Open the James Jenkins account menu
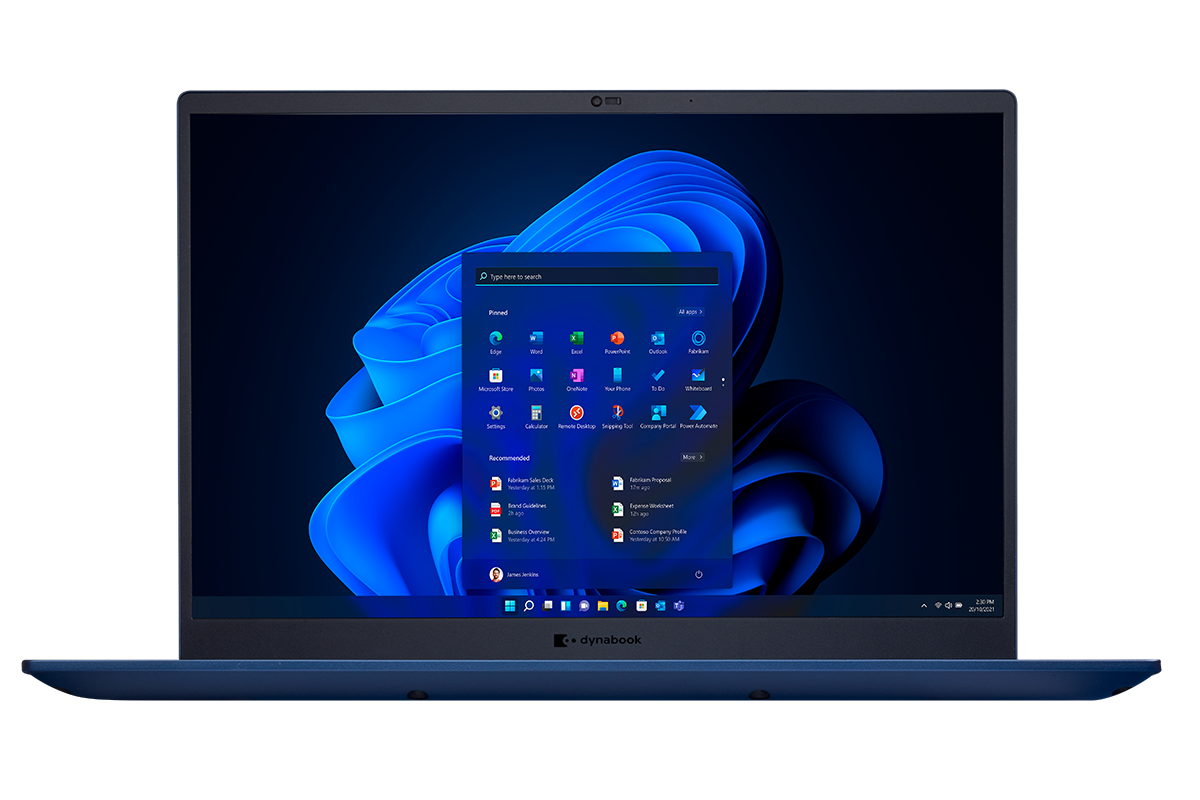The height and width of the screenshot is (800, 1200). coord(514,574)
